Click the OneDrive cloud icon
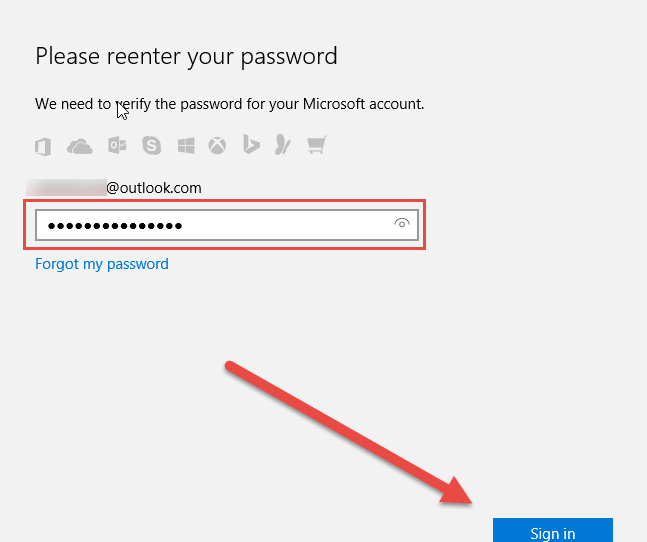This screenshot has width=647, height=542. click(80, 146)
